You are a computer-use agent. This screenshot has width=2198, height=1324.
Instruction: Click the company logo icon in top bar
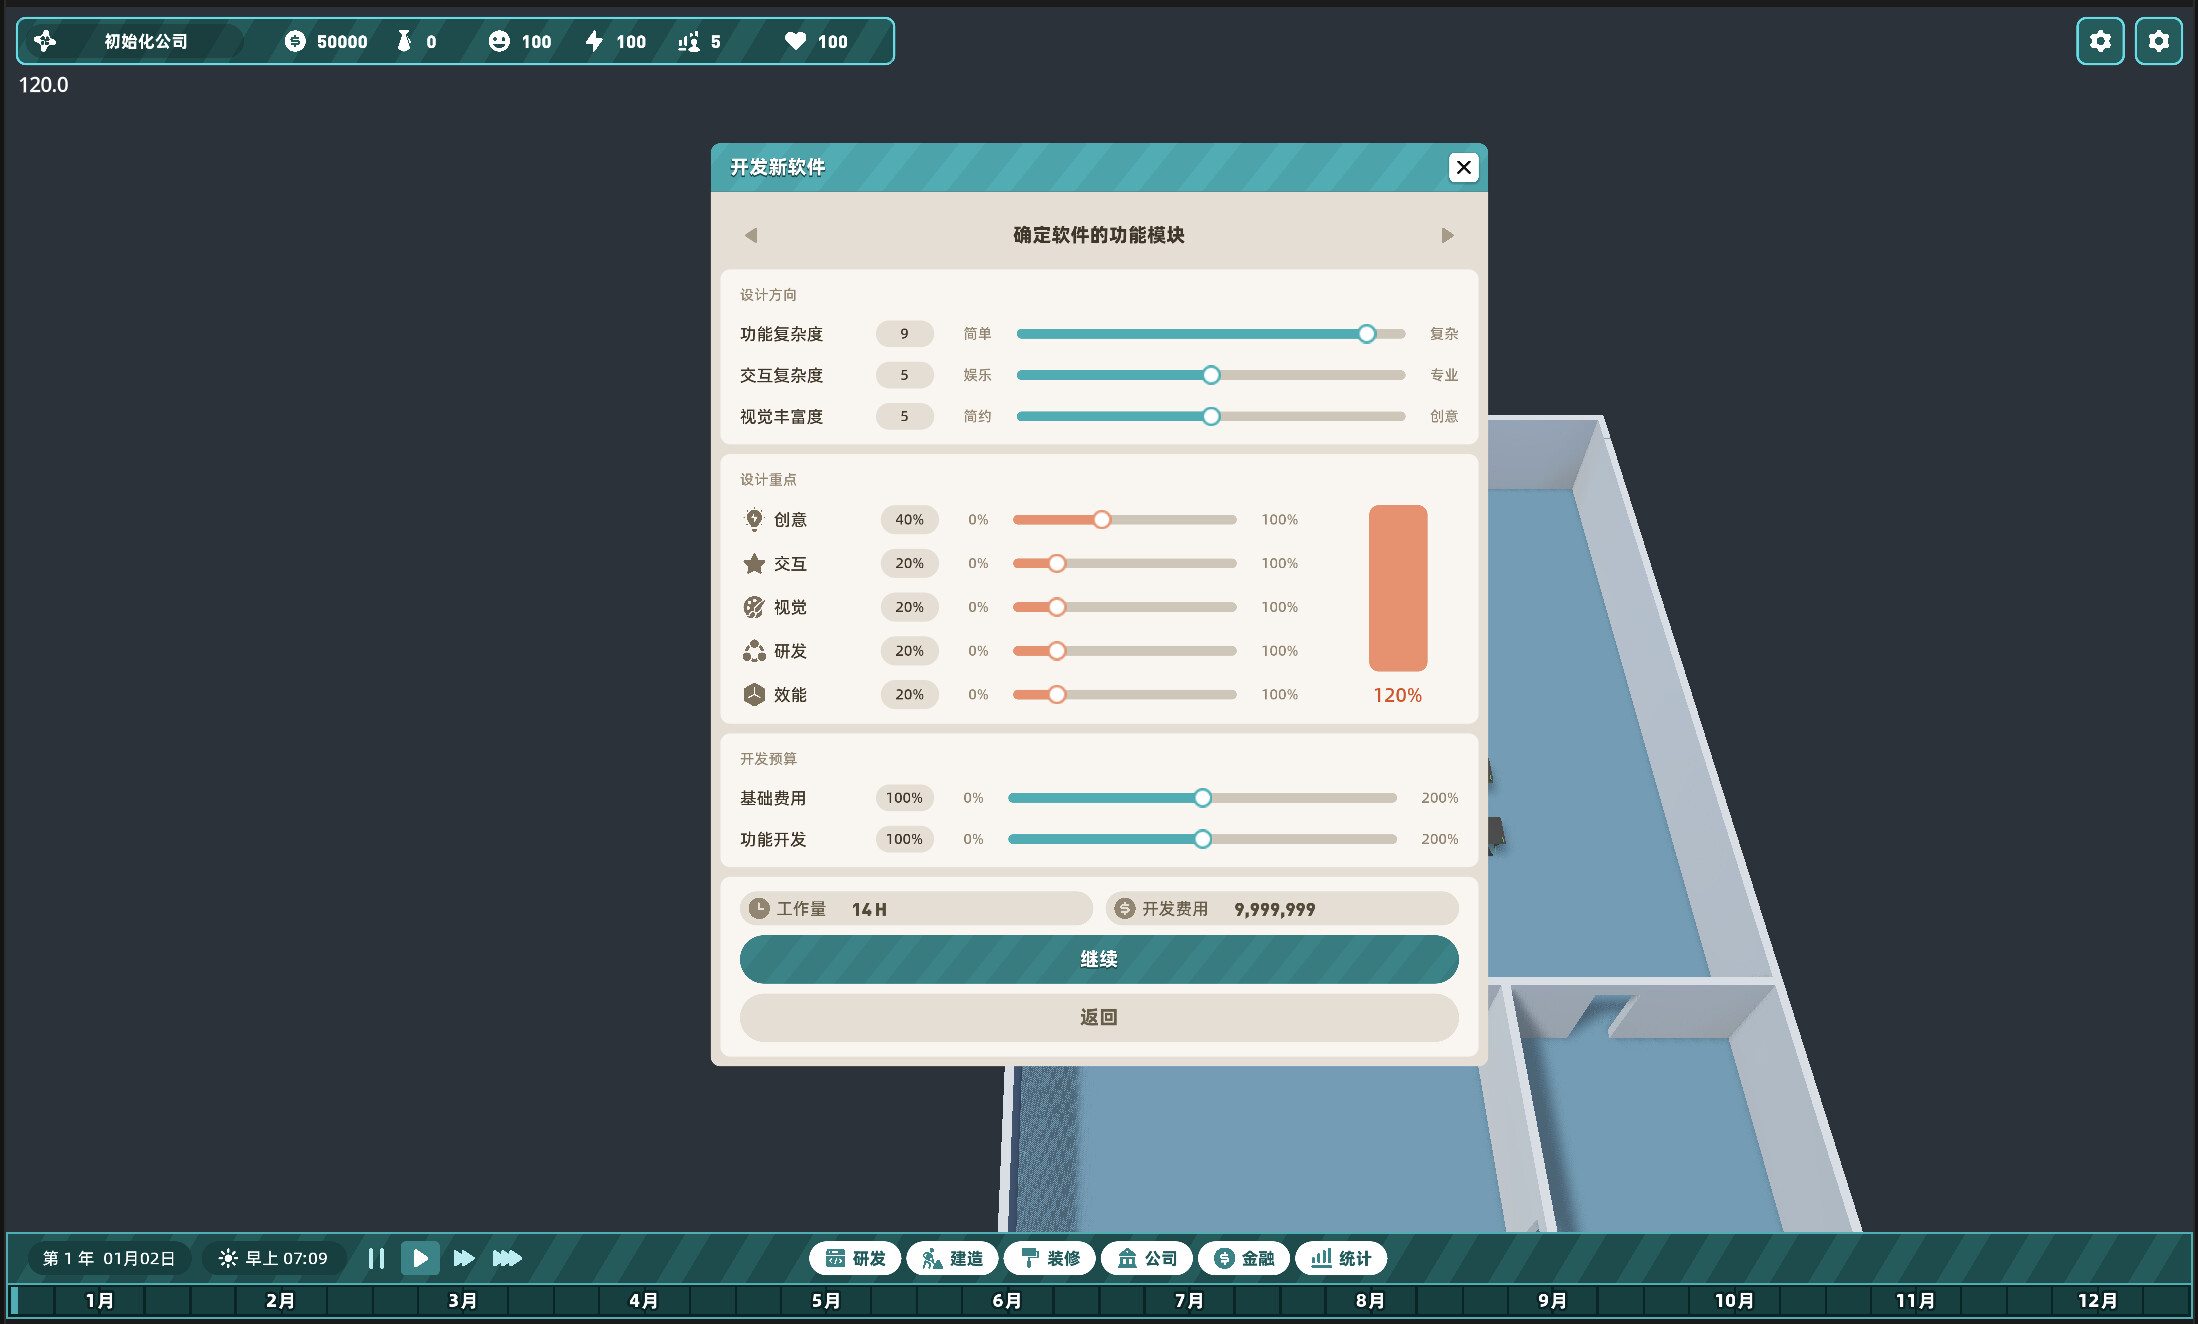[45, 41]
